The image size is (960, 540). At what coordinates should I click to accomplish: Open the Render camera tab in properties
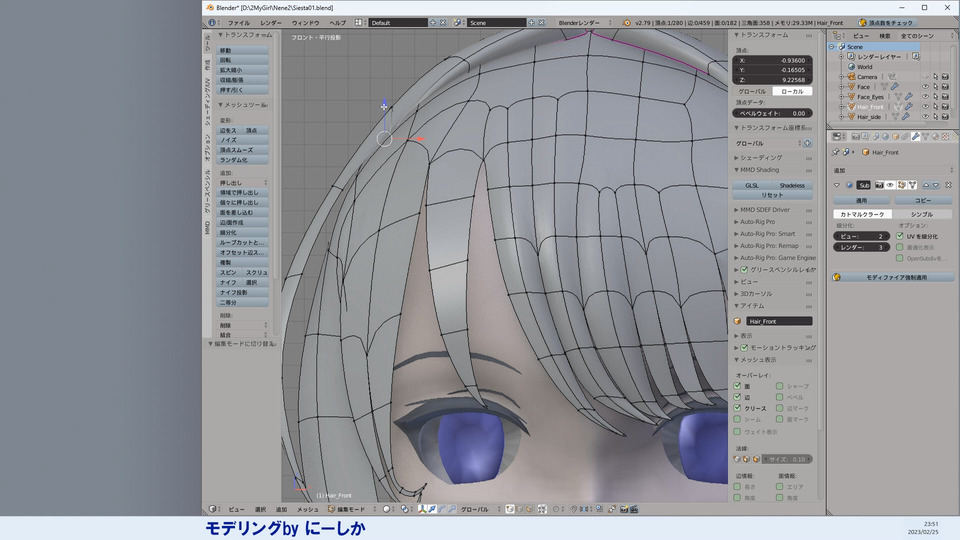(856, 137)
